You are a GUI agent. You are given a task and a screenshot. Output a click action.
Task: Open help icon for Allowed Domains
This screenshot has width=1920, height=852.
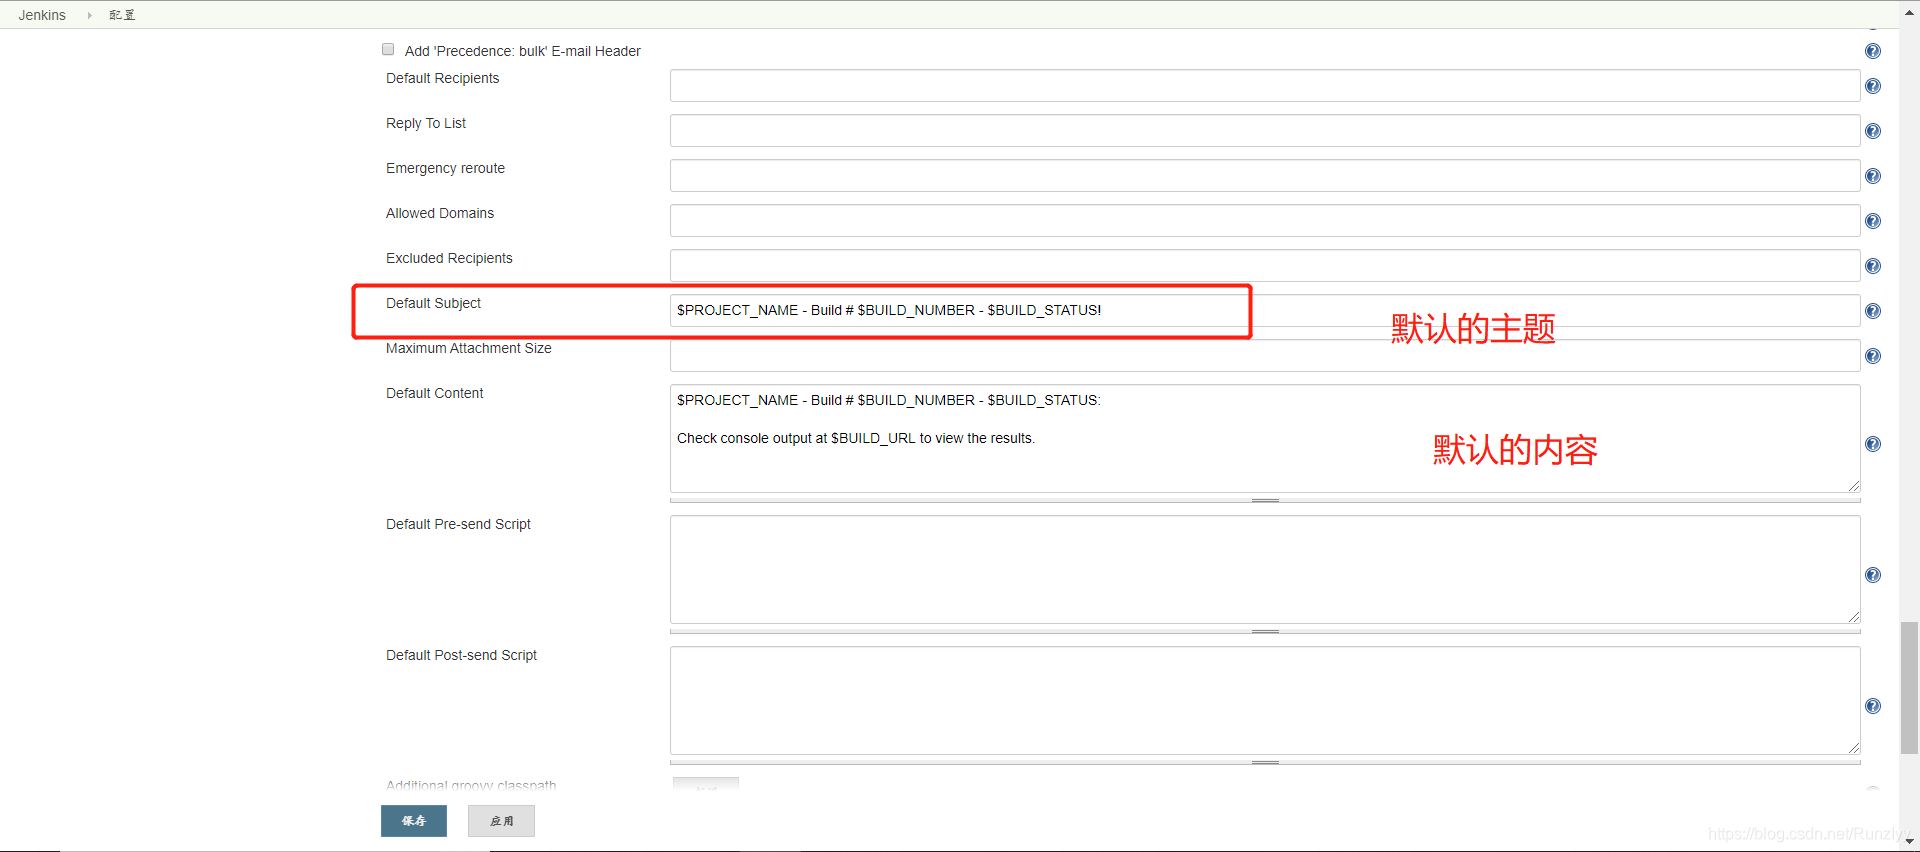[x=1873, y=221]
